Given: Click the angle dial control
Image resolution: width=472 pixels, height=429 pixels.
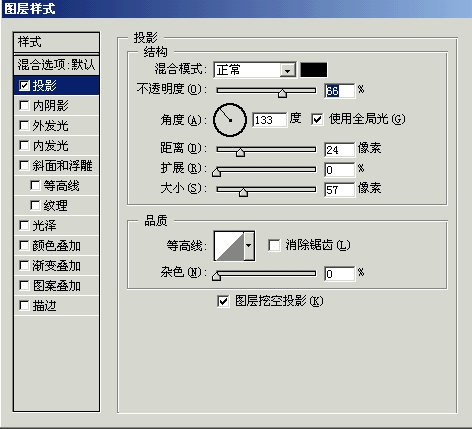Looking at the screenshot, I should pos(230,120).
